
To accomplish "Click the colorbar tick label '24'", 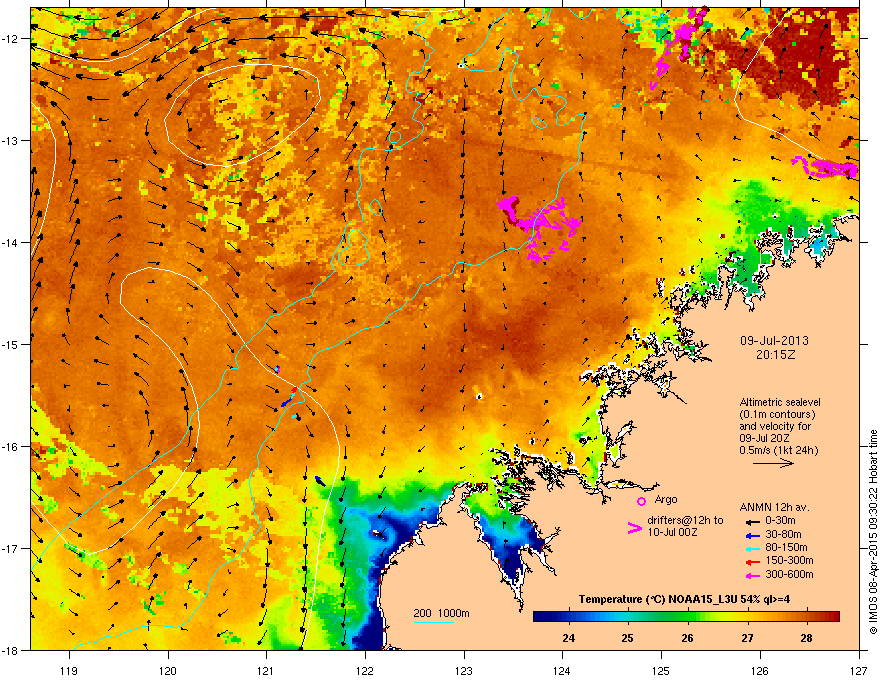I will point(569,638).
